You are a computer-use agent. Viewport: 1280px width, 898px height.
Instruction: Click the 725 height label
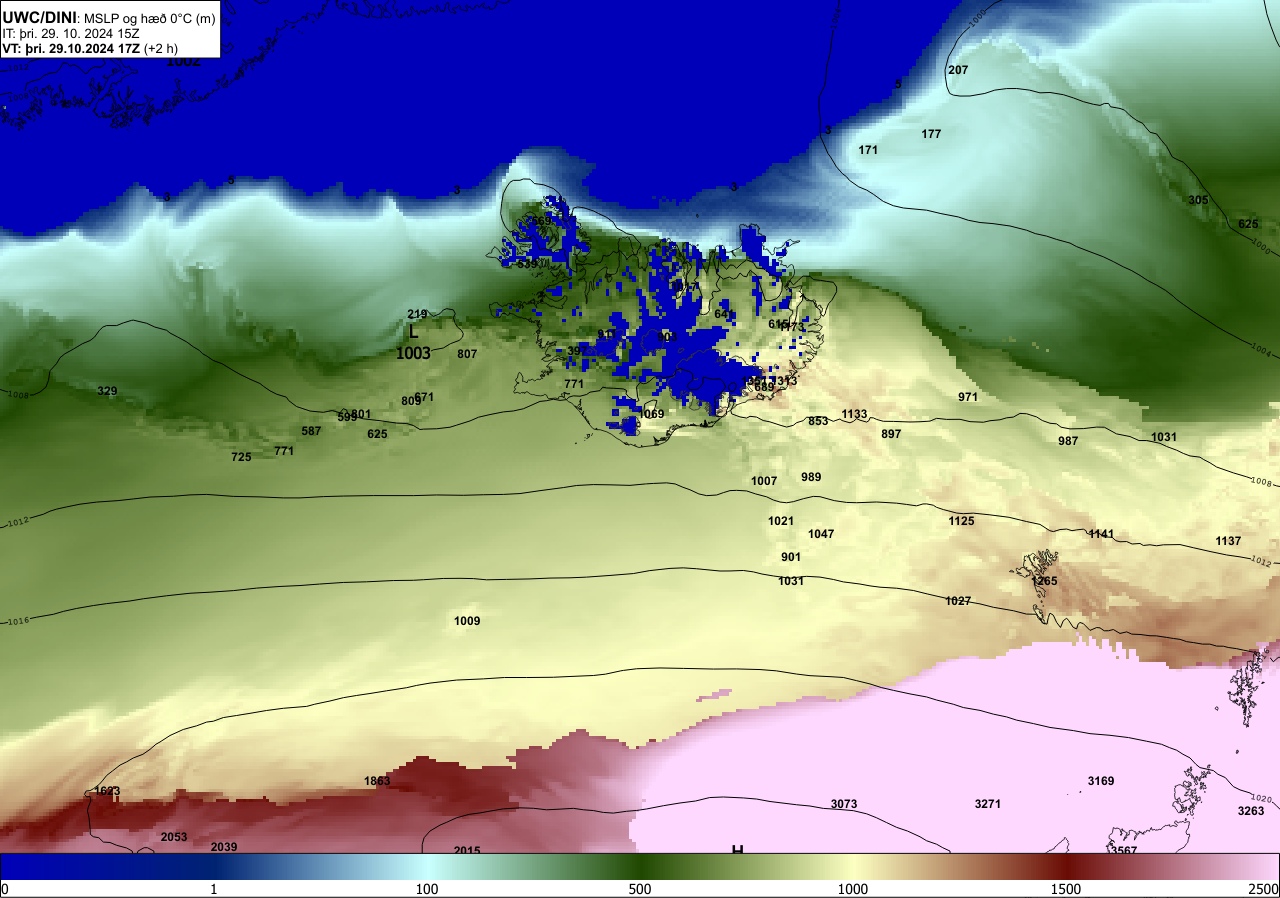241,457
